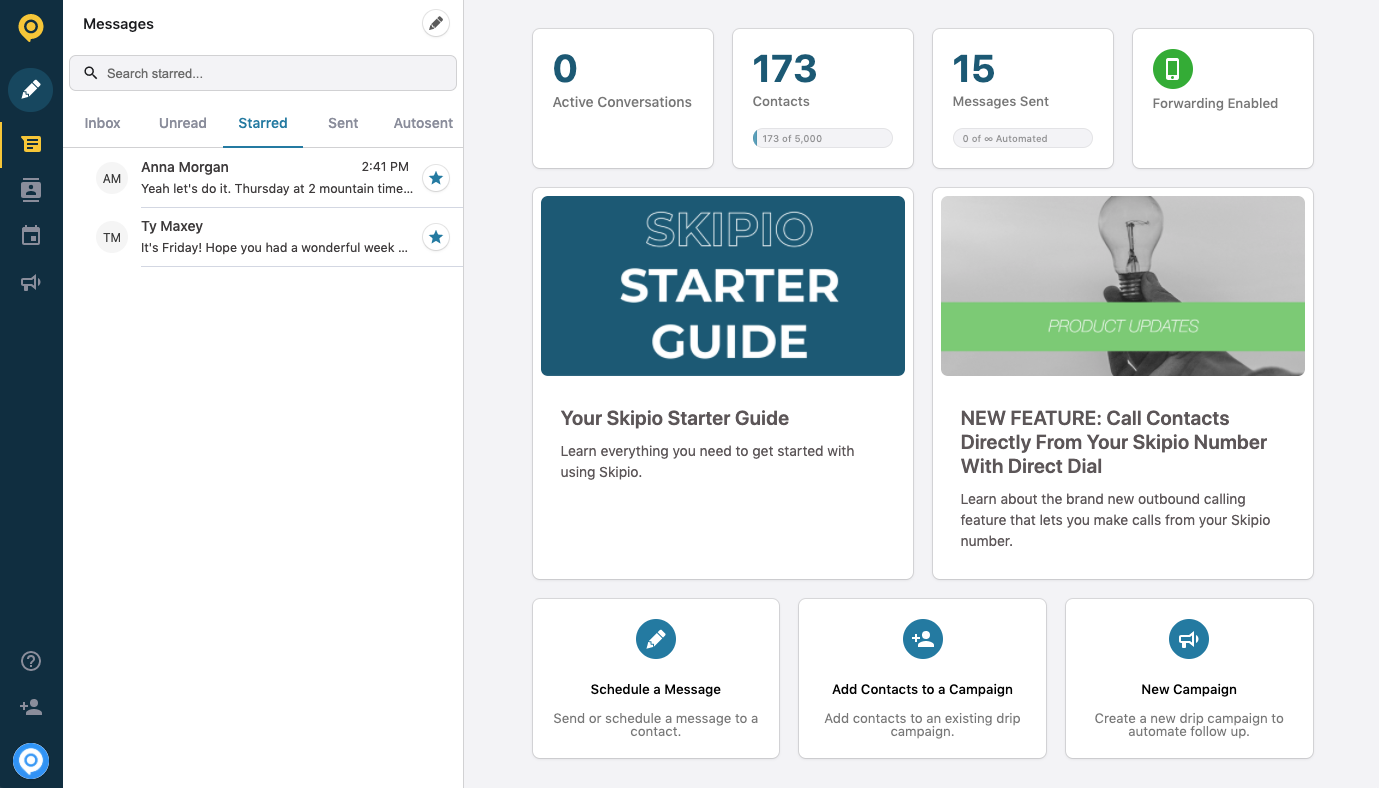Click the compose pencil icon in the sidebar

(30, 90)
